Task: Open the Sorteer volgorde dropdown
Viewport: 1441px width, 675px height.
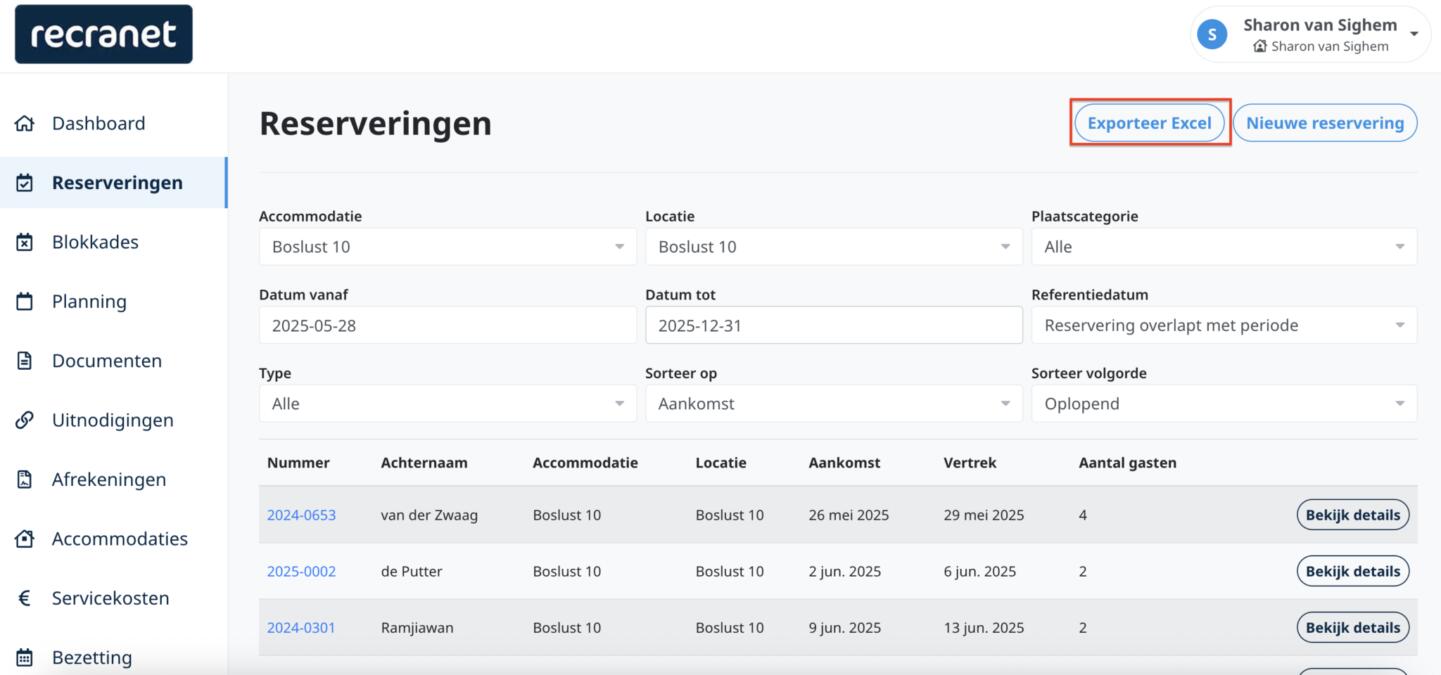Action: coord(1223,404)
